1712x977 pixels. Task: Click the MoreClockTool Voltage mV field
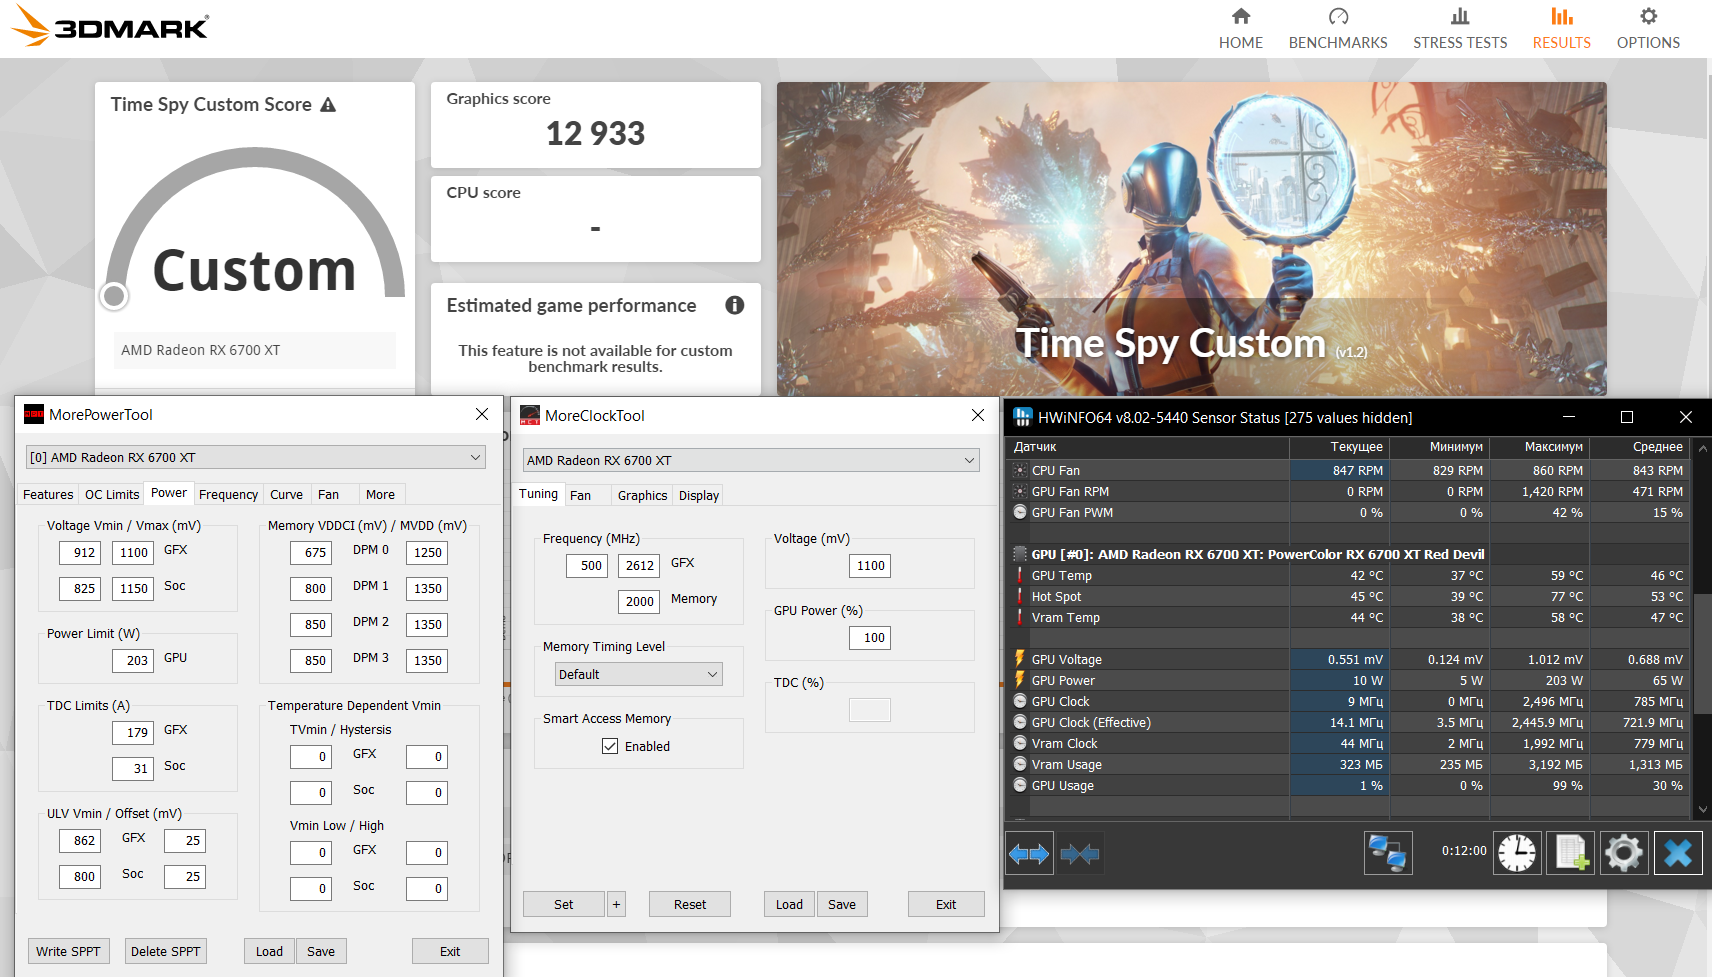pos(870,565)
